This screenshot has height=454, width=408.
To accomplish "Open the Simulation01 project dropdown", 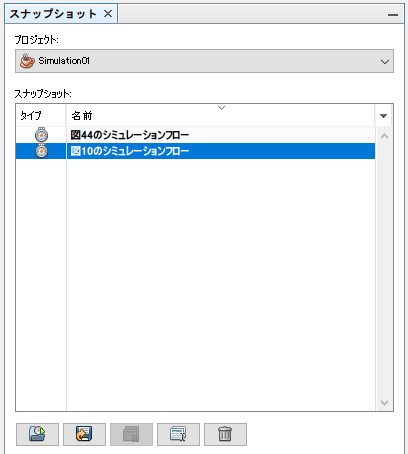I will click(x=204, y=61).
